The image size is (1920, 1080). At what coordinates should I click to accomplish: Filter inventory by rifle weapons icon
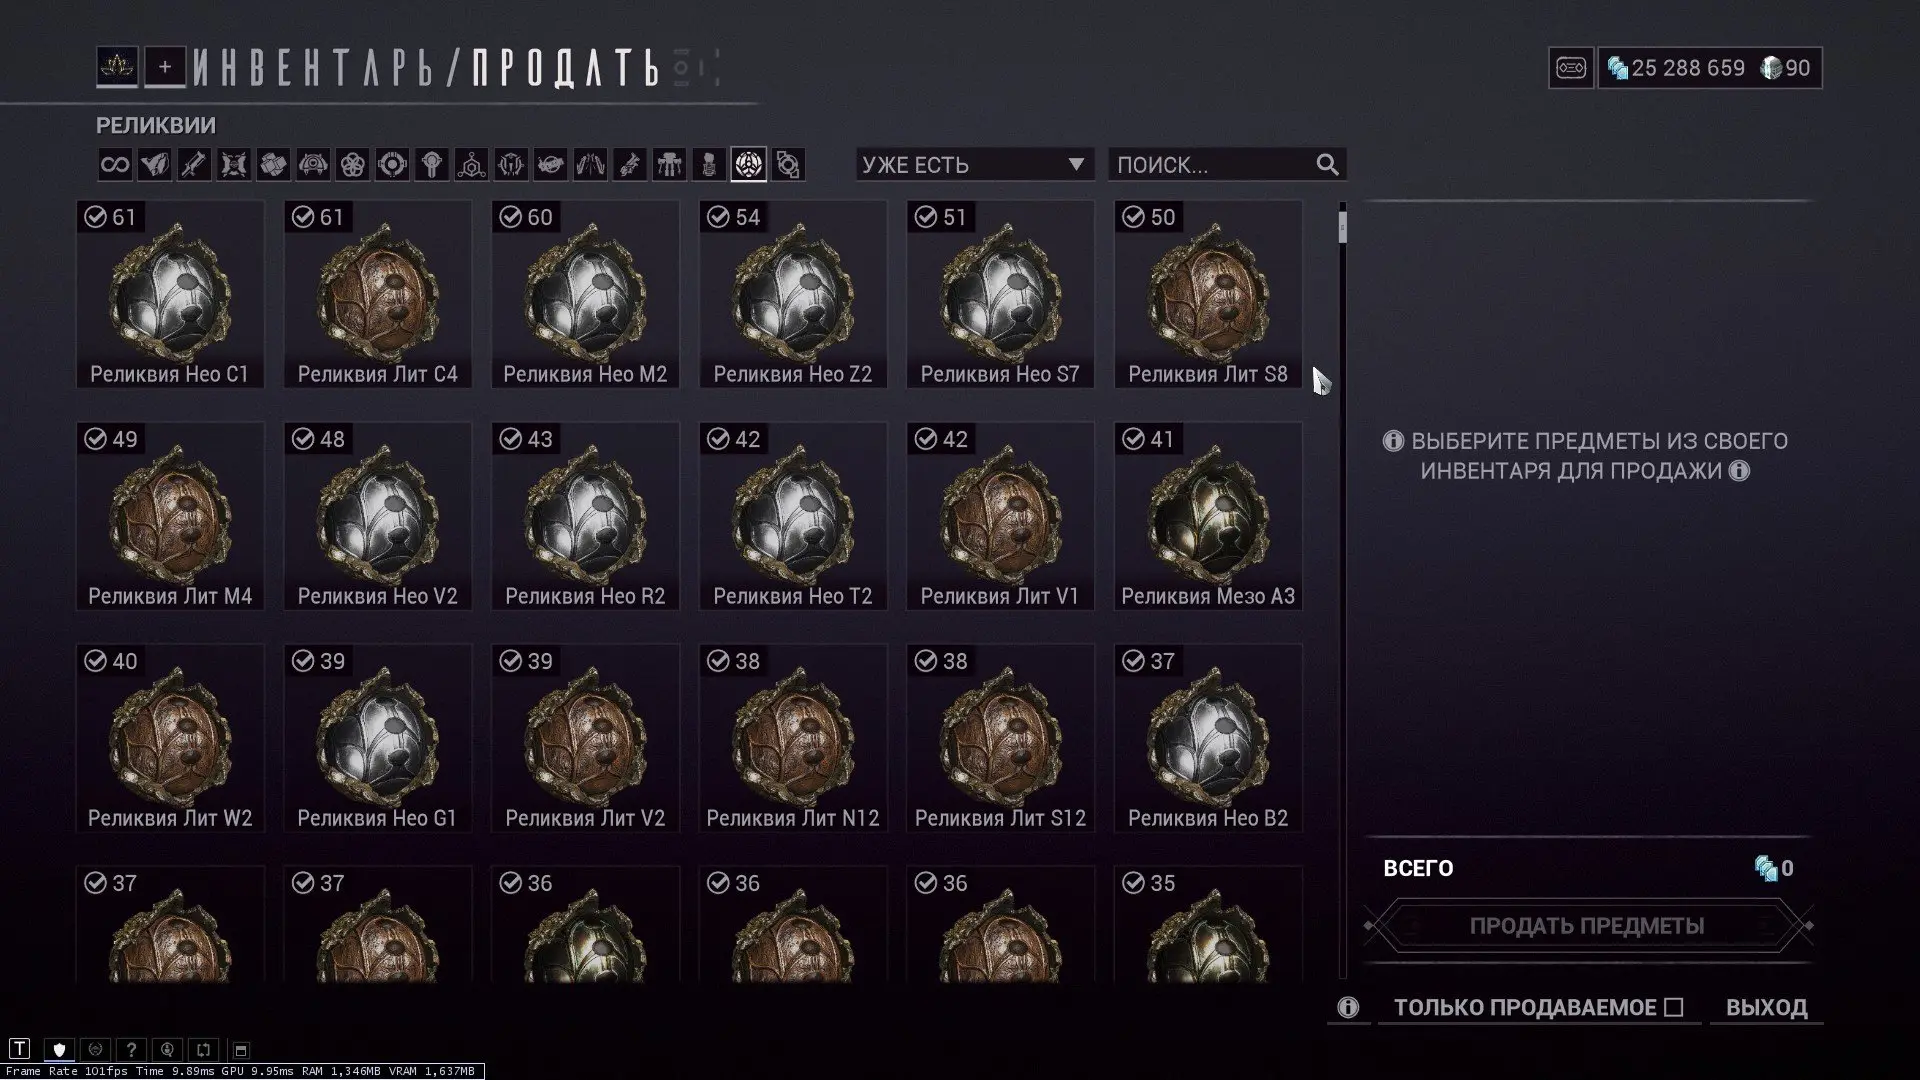click(194, 165)
